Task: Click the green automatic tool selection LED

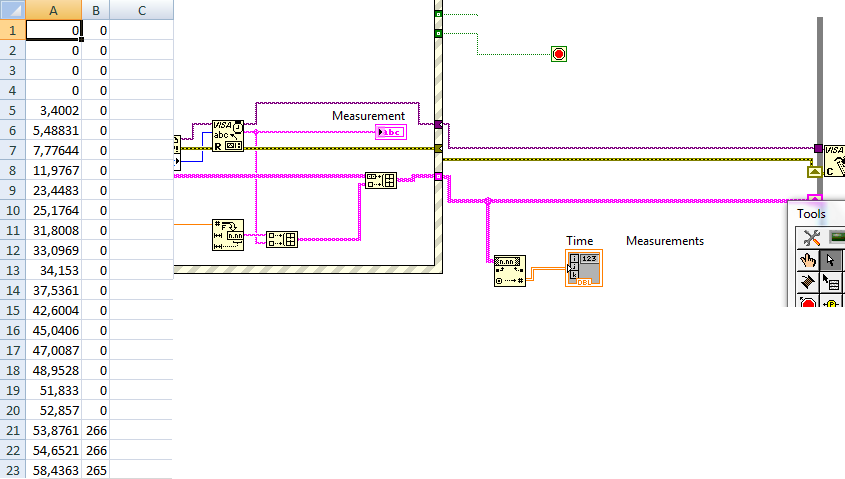Action: tap(836, 237)
